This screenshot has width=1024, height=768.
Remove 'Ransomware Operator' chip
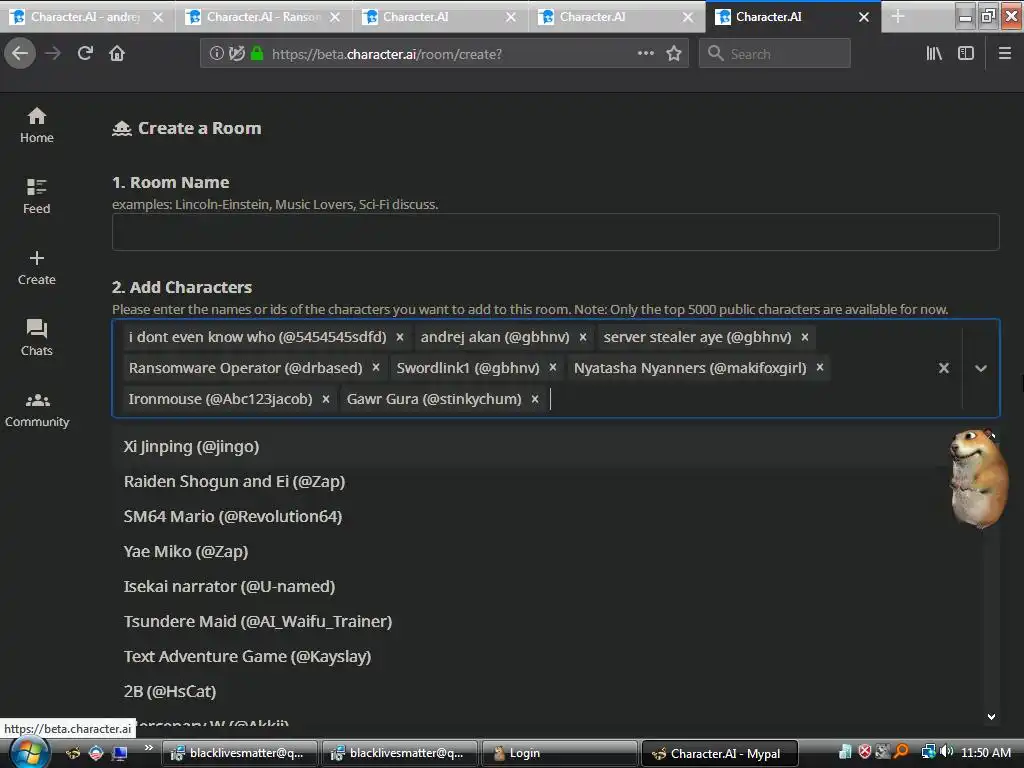point(376,368)
